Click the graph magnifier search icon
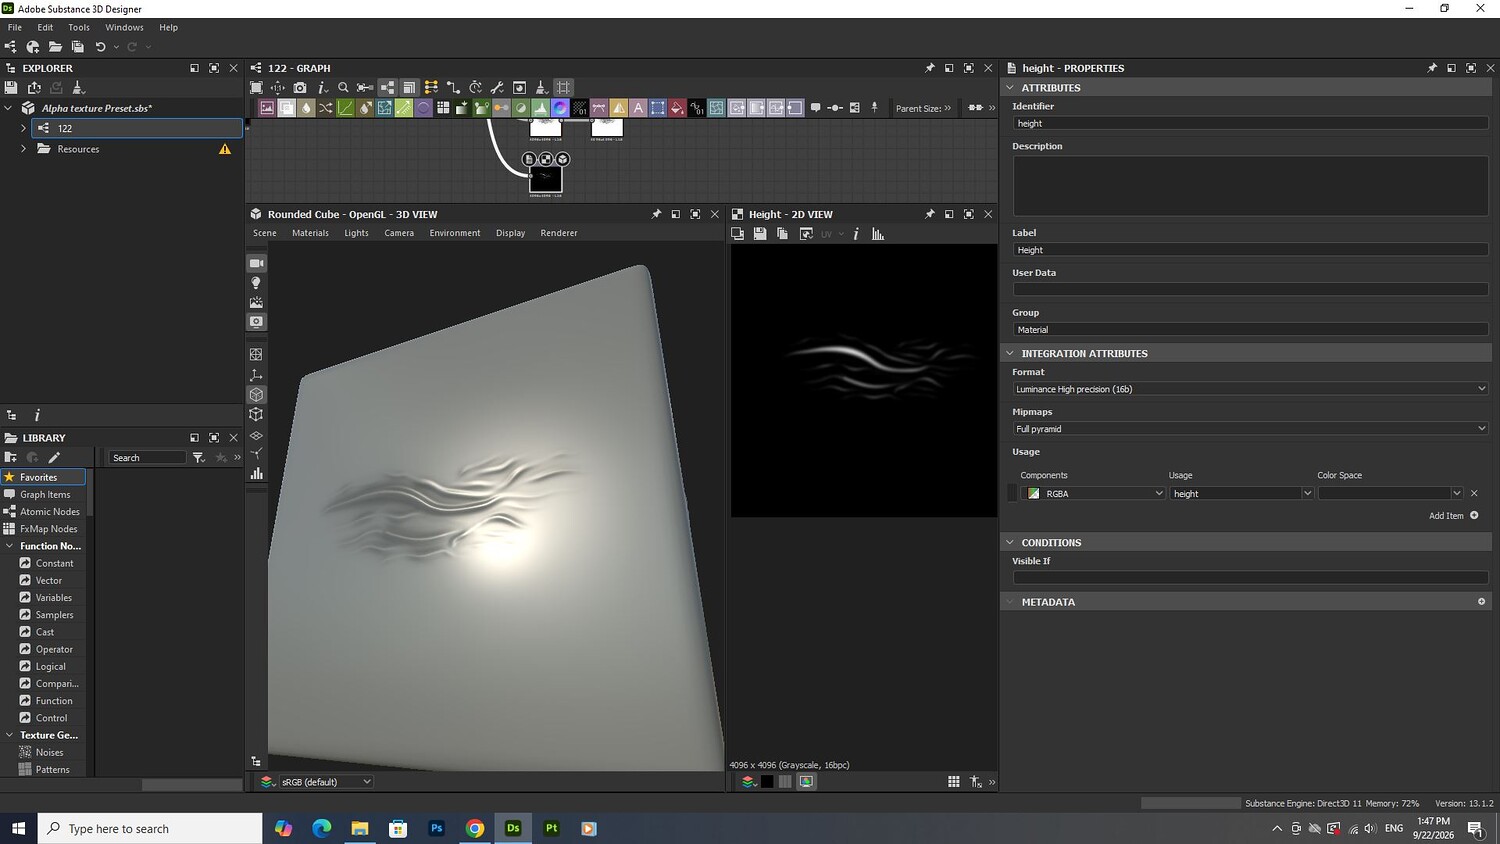 coord(343,88)
